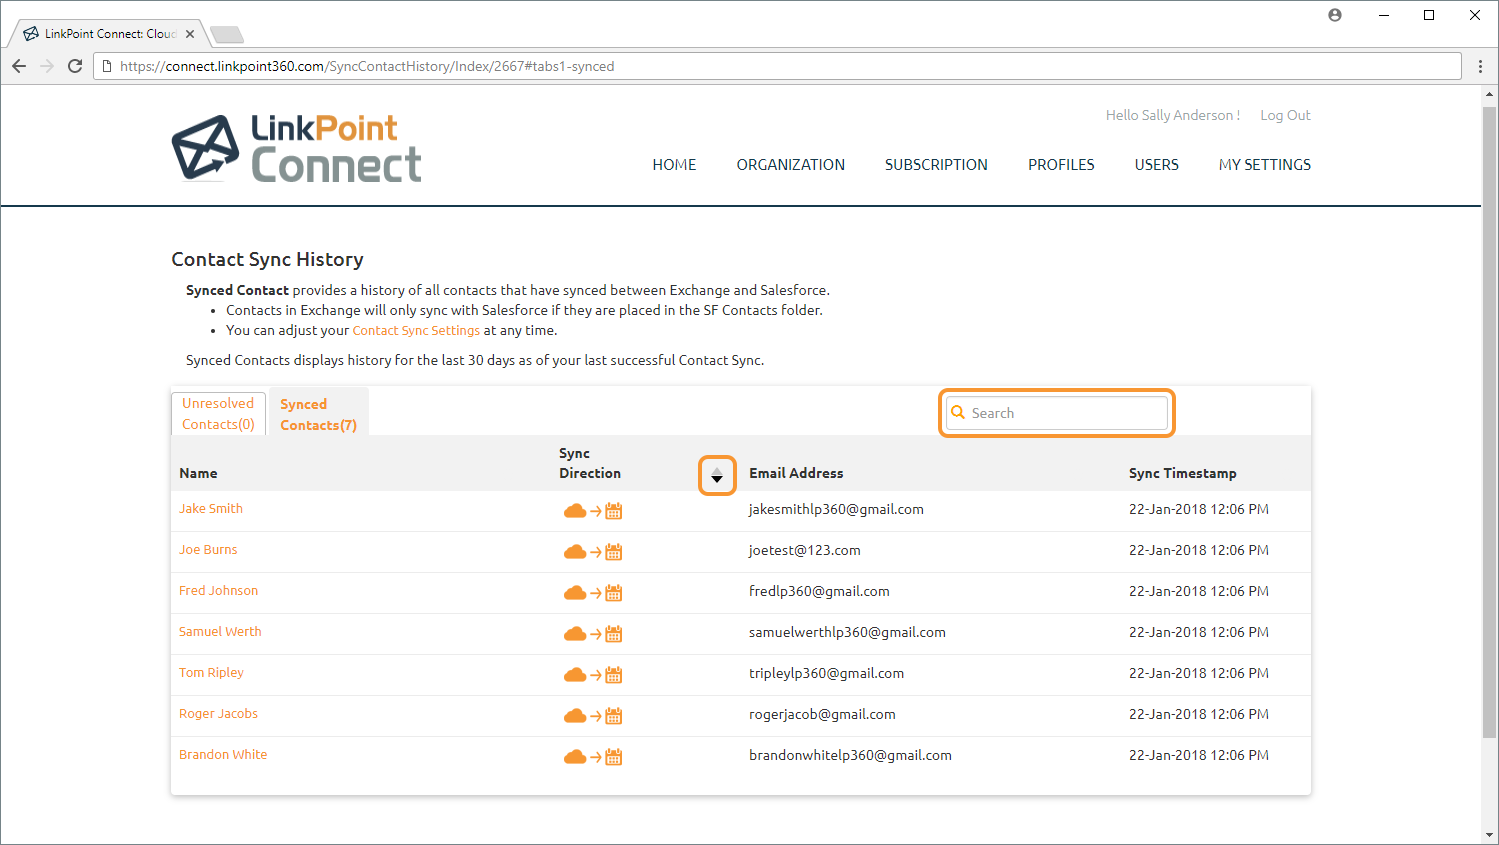
Task: Click Jake Smith's sync timestamp
Action: pyautogui.click(x=1199, y=510)
